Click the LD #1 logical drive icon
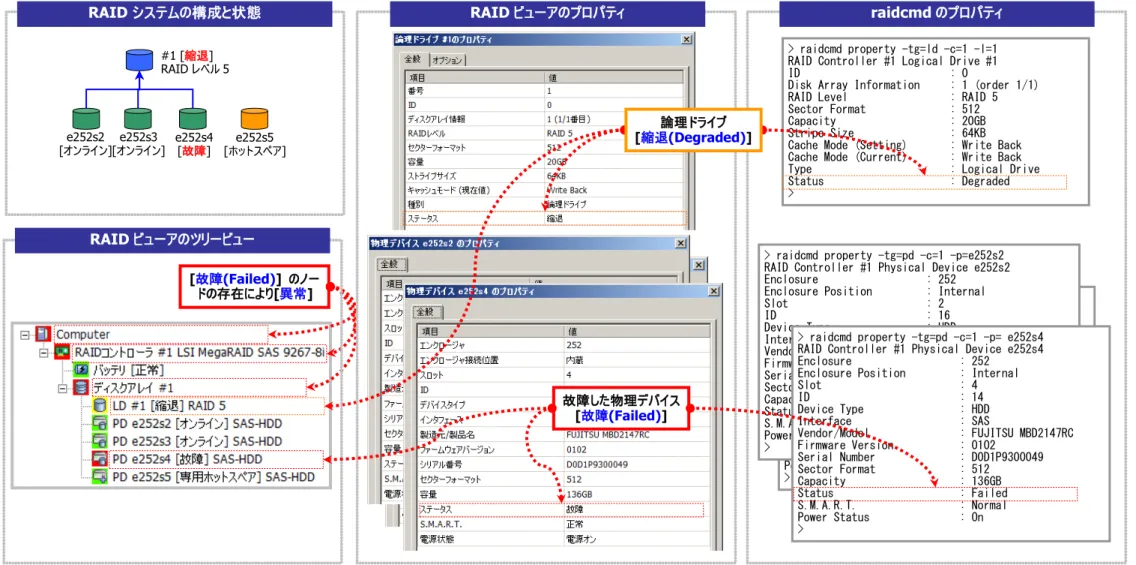This screenshot has width=1136, height=565. tap(99, 406)
